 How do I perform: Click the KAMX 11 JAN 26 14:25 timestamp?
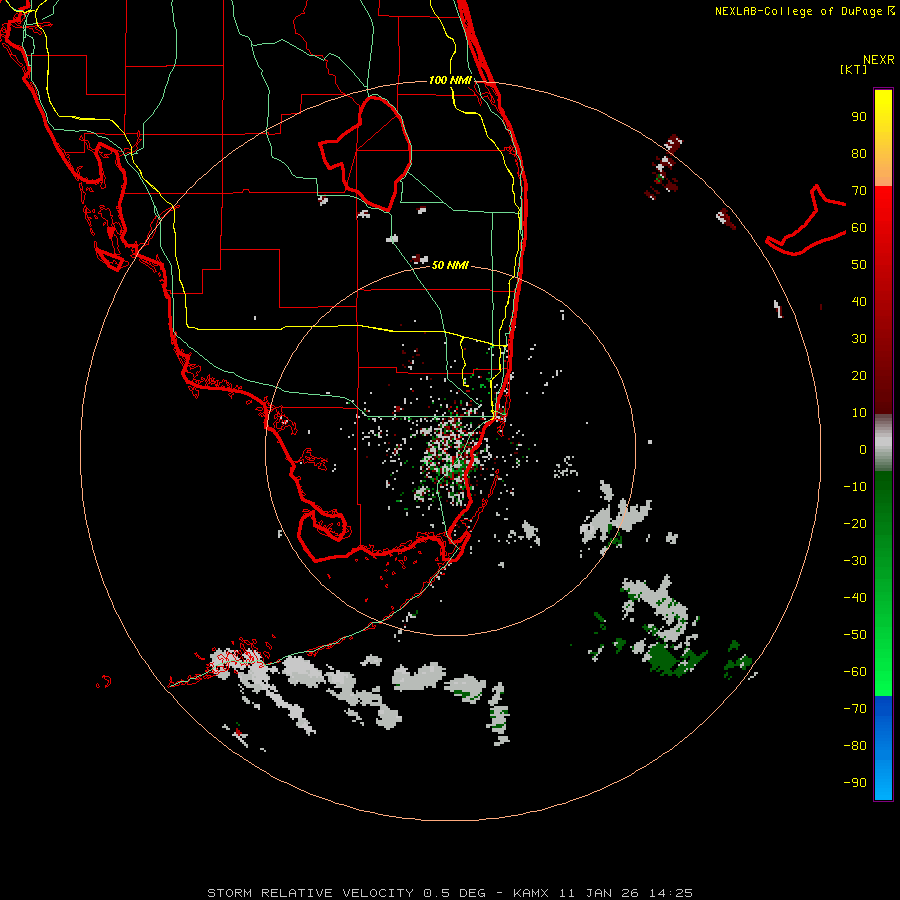click(603, 893)
